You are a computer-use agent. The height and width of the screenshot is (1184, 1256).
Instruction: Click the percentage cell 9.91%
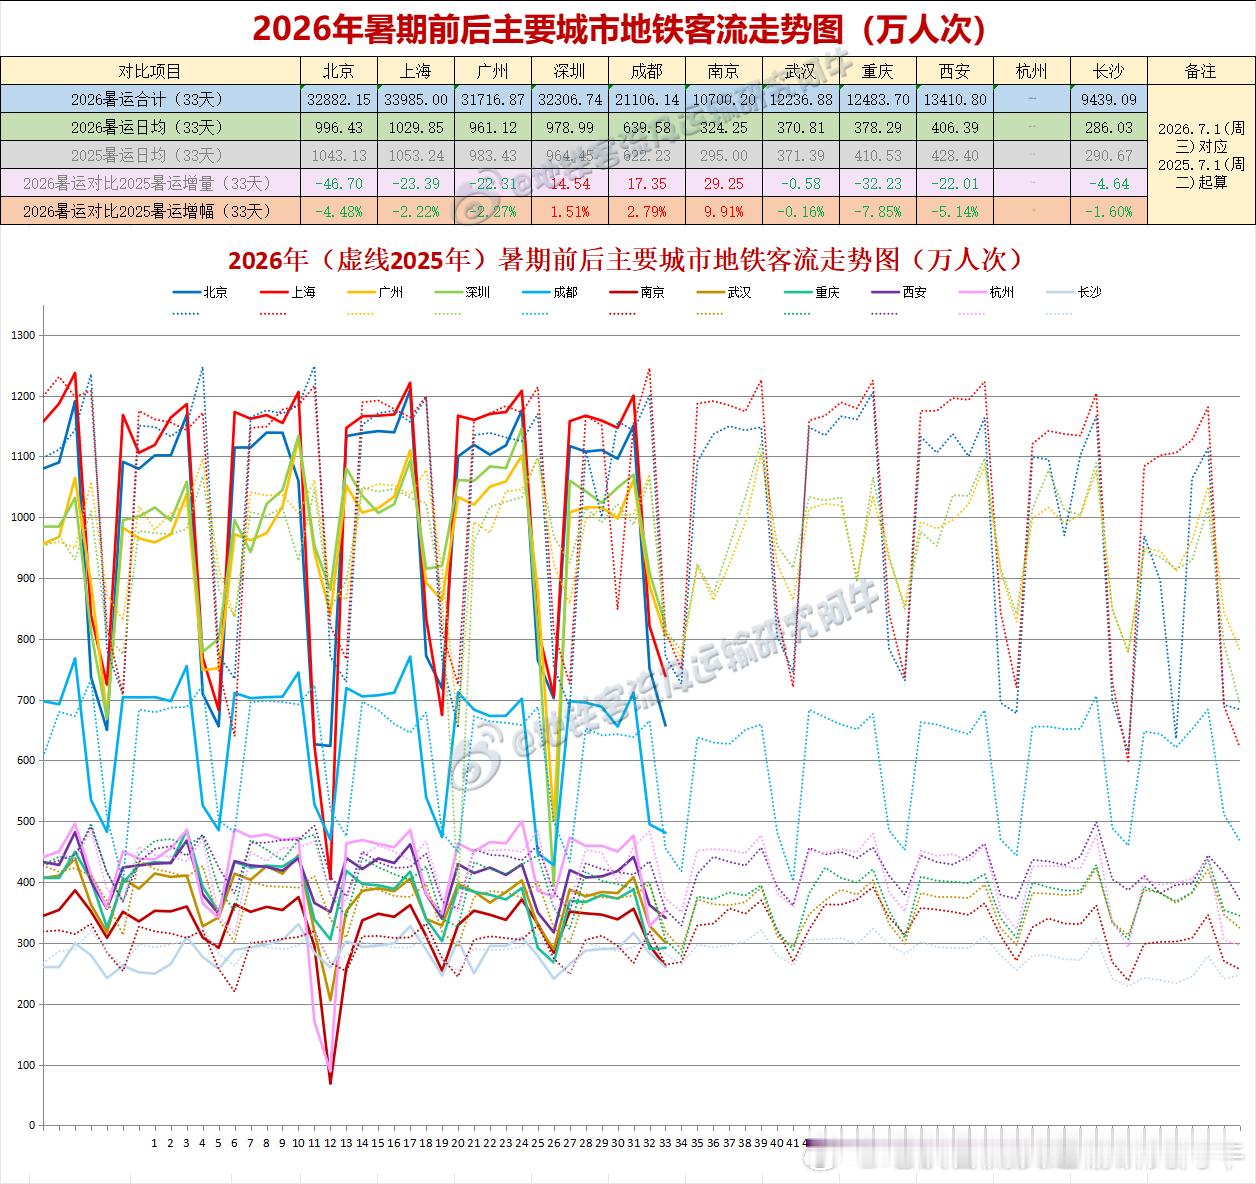[723, 211]
